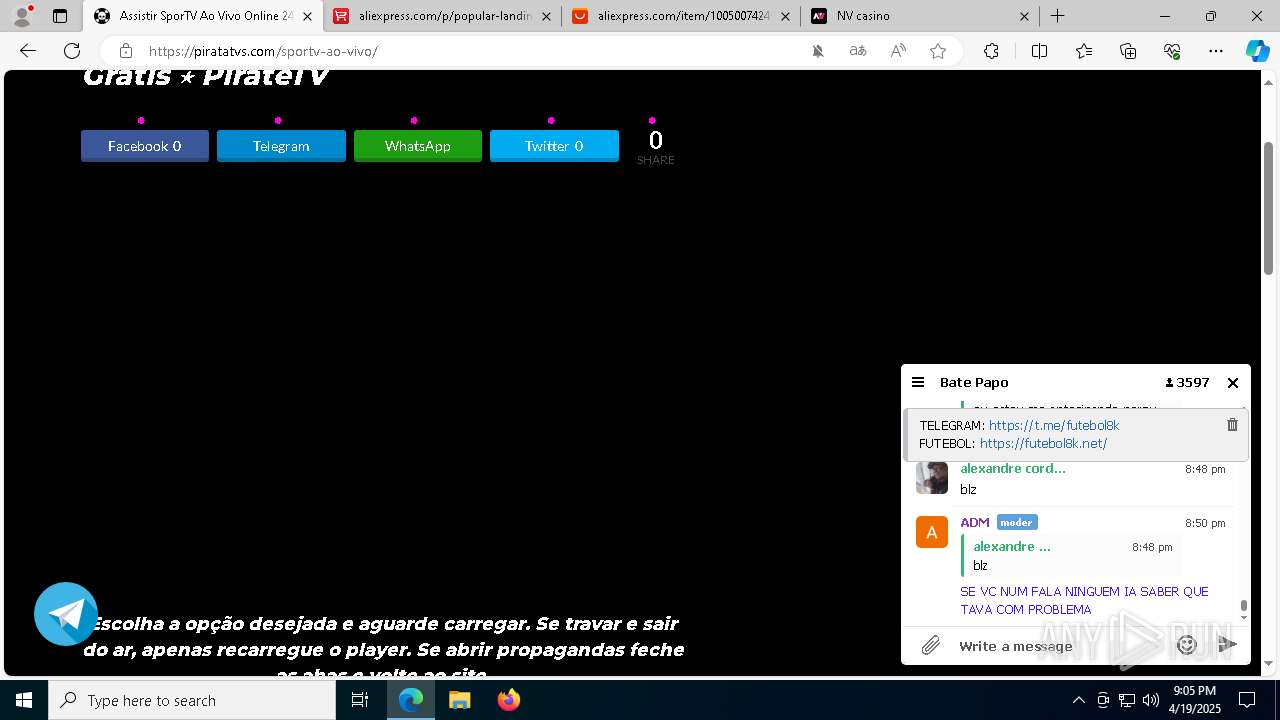Open Browser essentials icon
The image size is (1280, 720).
[x=1172, y=51]
